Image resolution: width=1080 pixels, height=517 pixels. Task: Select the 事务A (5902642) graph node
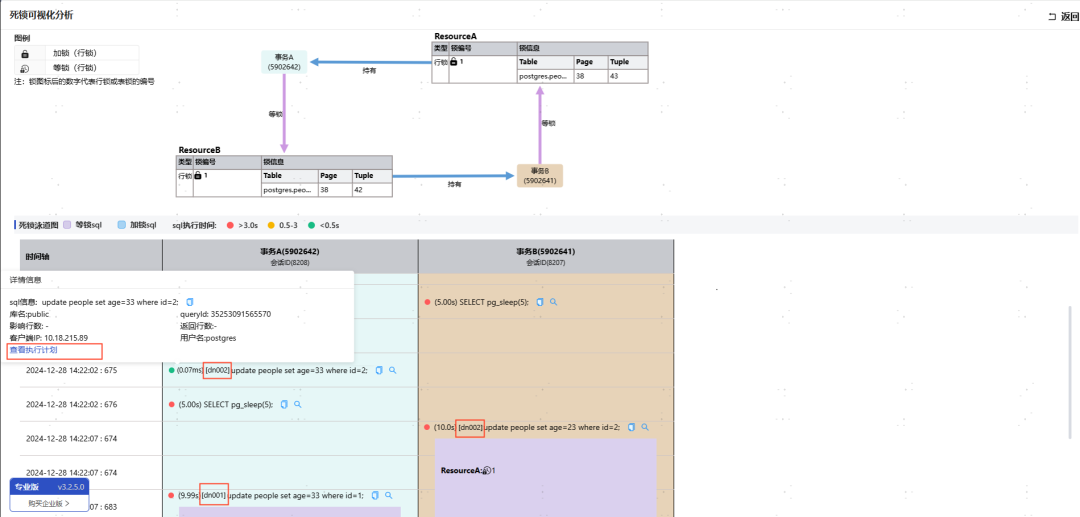pos(284,62)
